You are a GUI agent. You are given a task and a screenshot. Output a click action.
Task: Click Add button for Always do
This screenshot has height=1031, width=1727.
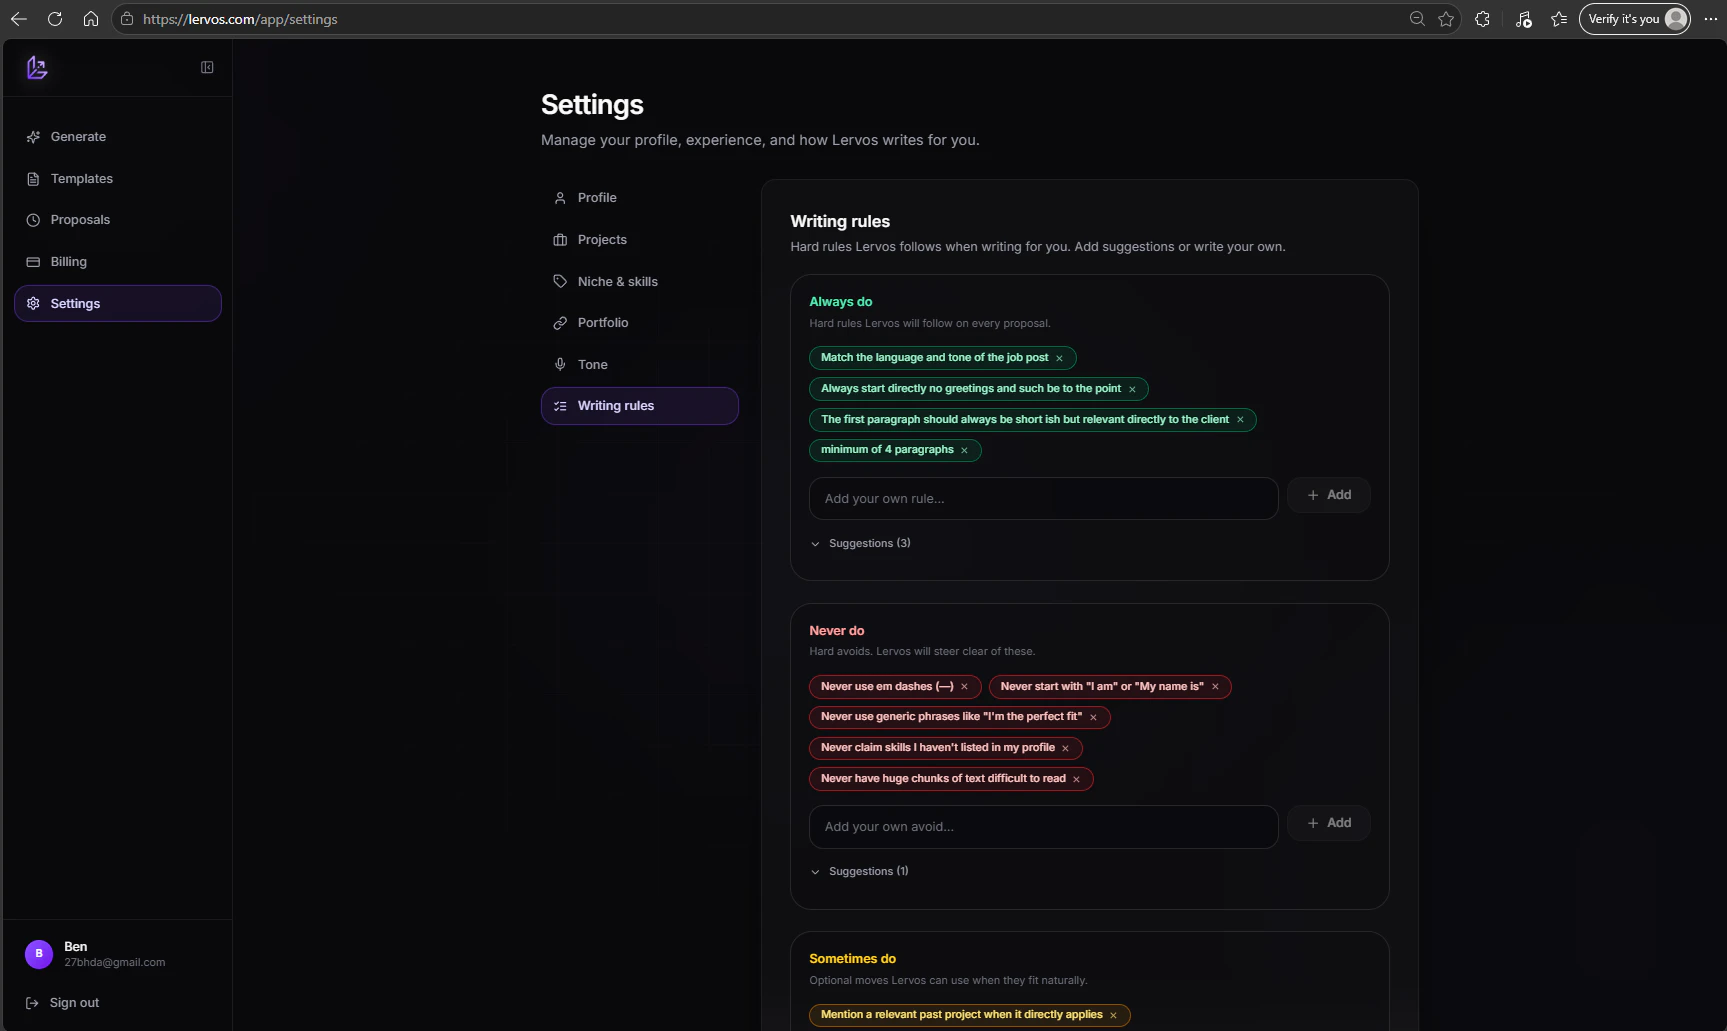[1328, 495]
